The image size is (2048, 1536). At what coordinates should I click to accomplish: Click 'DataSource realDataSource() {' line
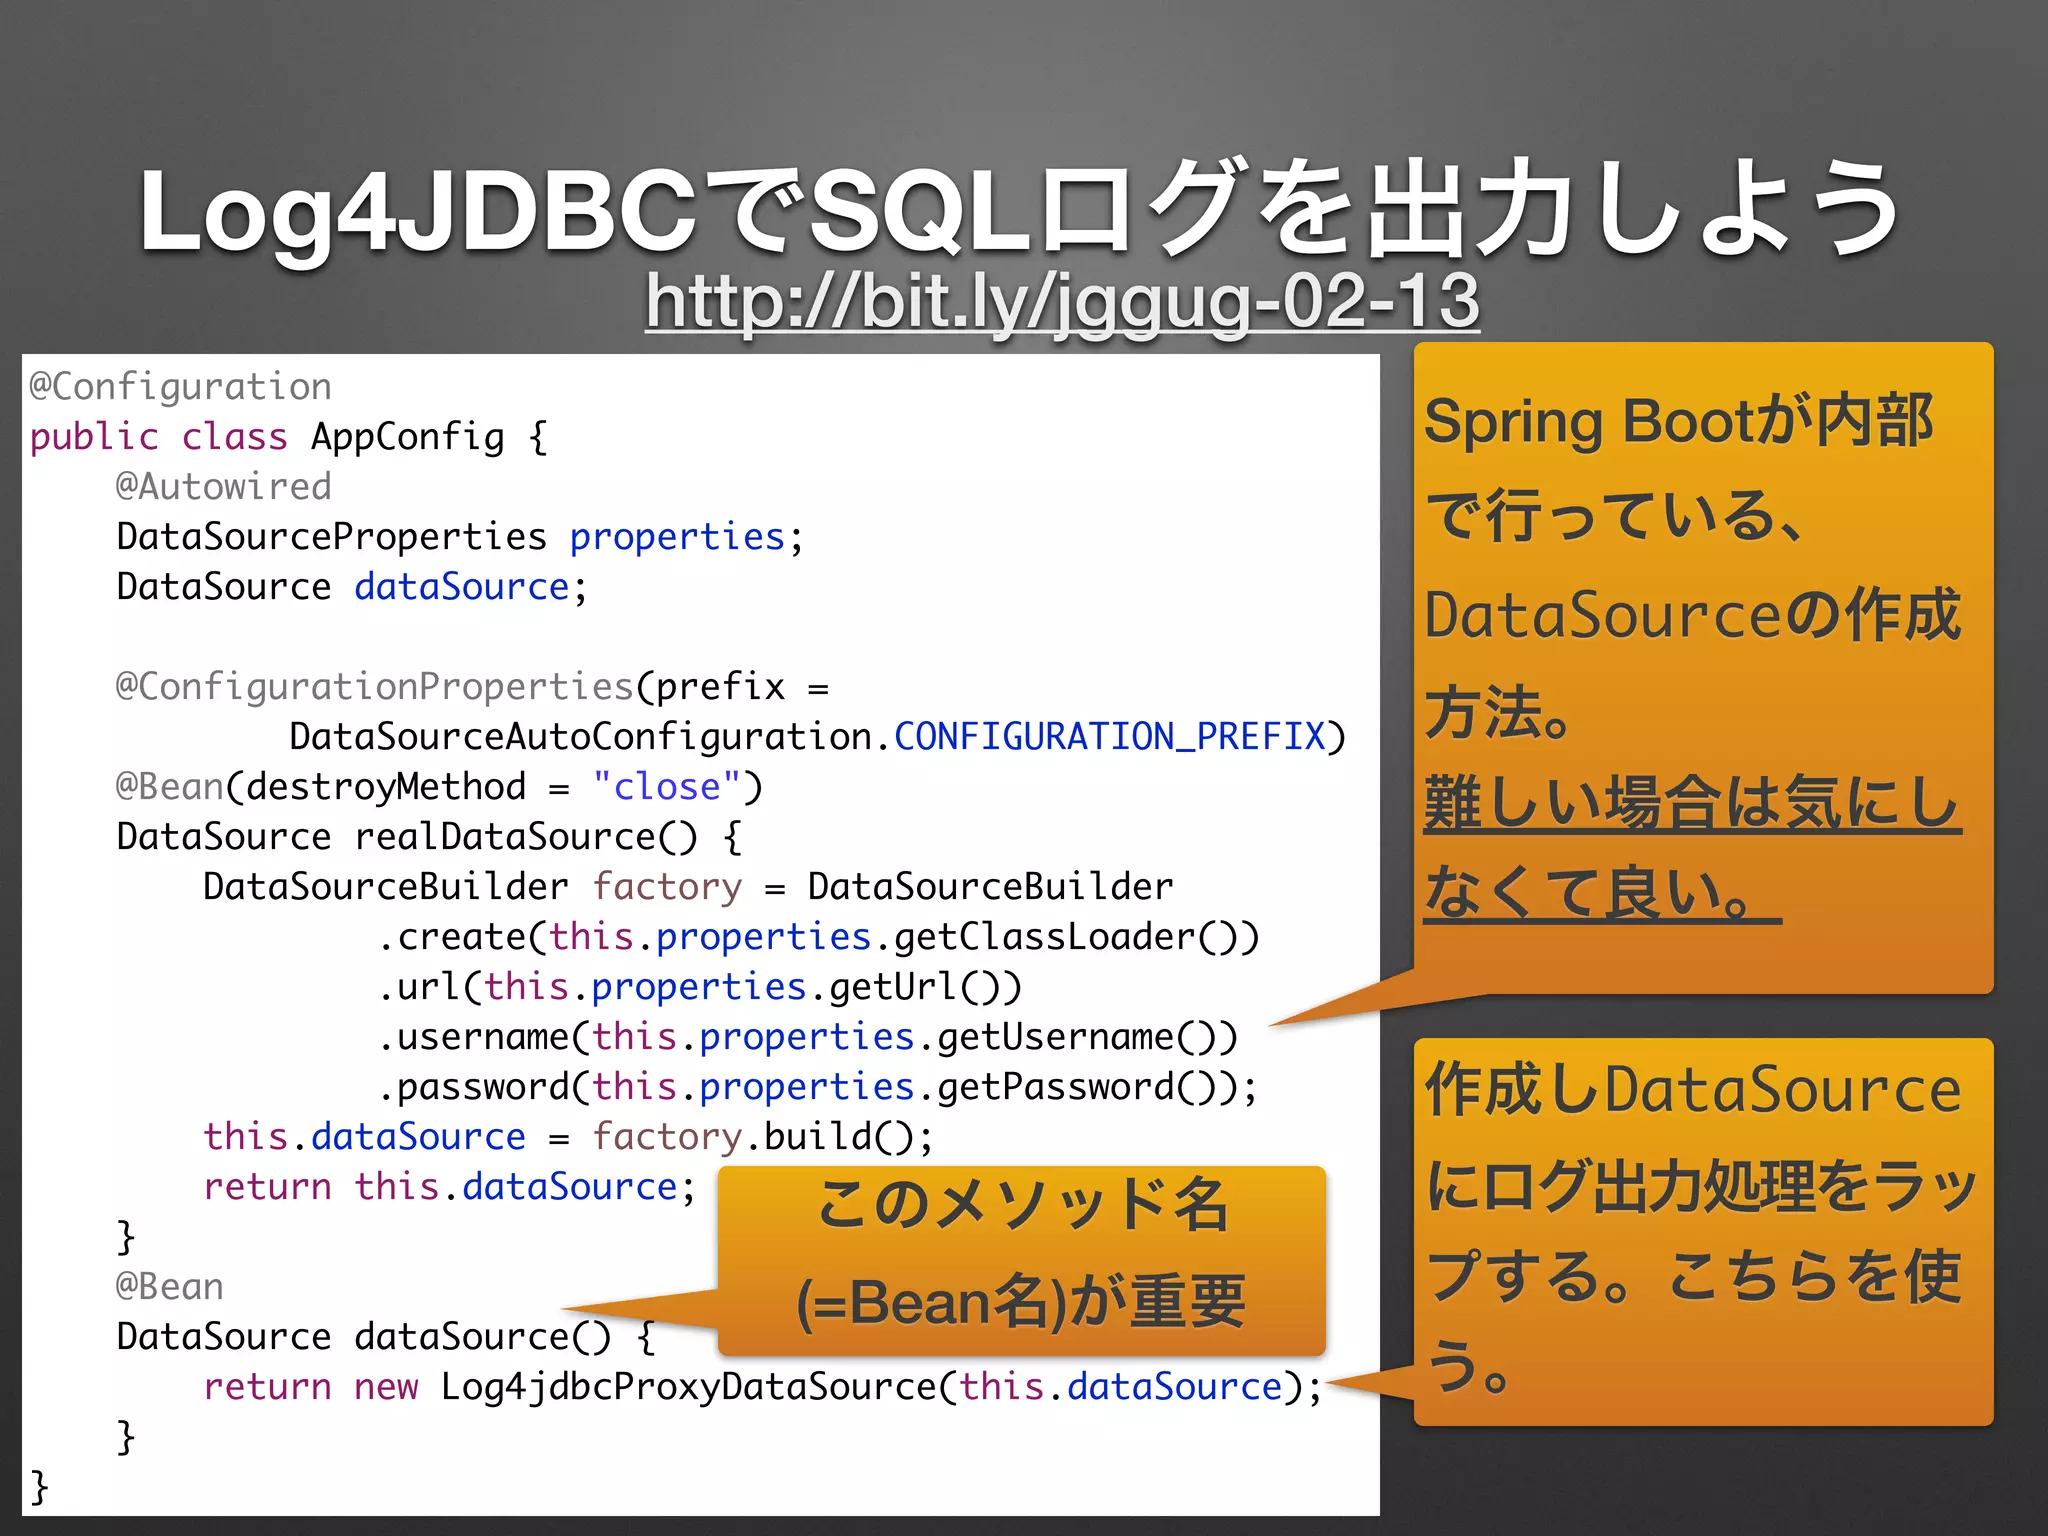pyautogui.click(x=429, y=837)
